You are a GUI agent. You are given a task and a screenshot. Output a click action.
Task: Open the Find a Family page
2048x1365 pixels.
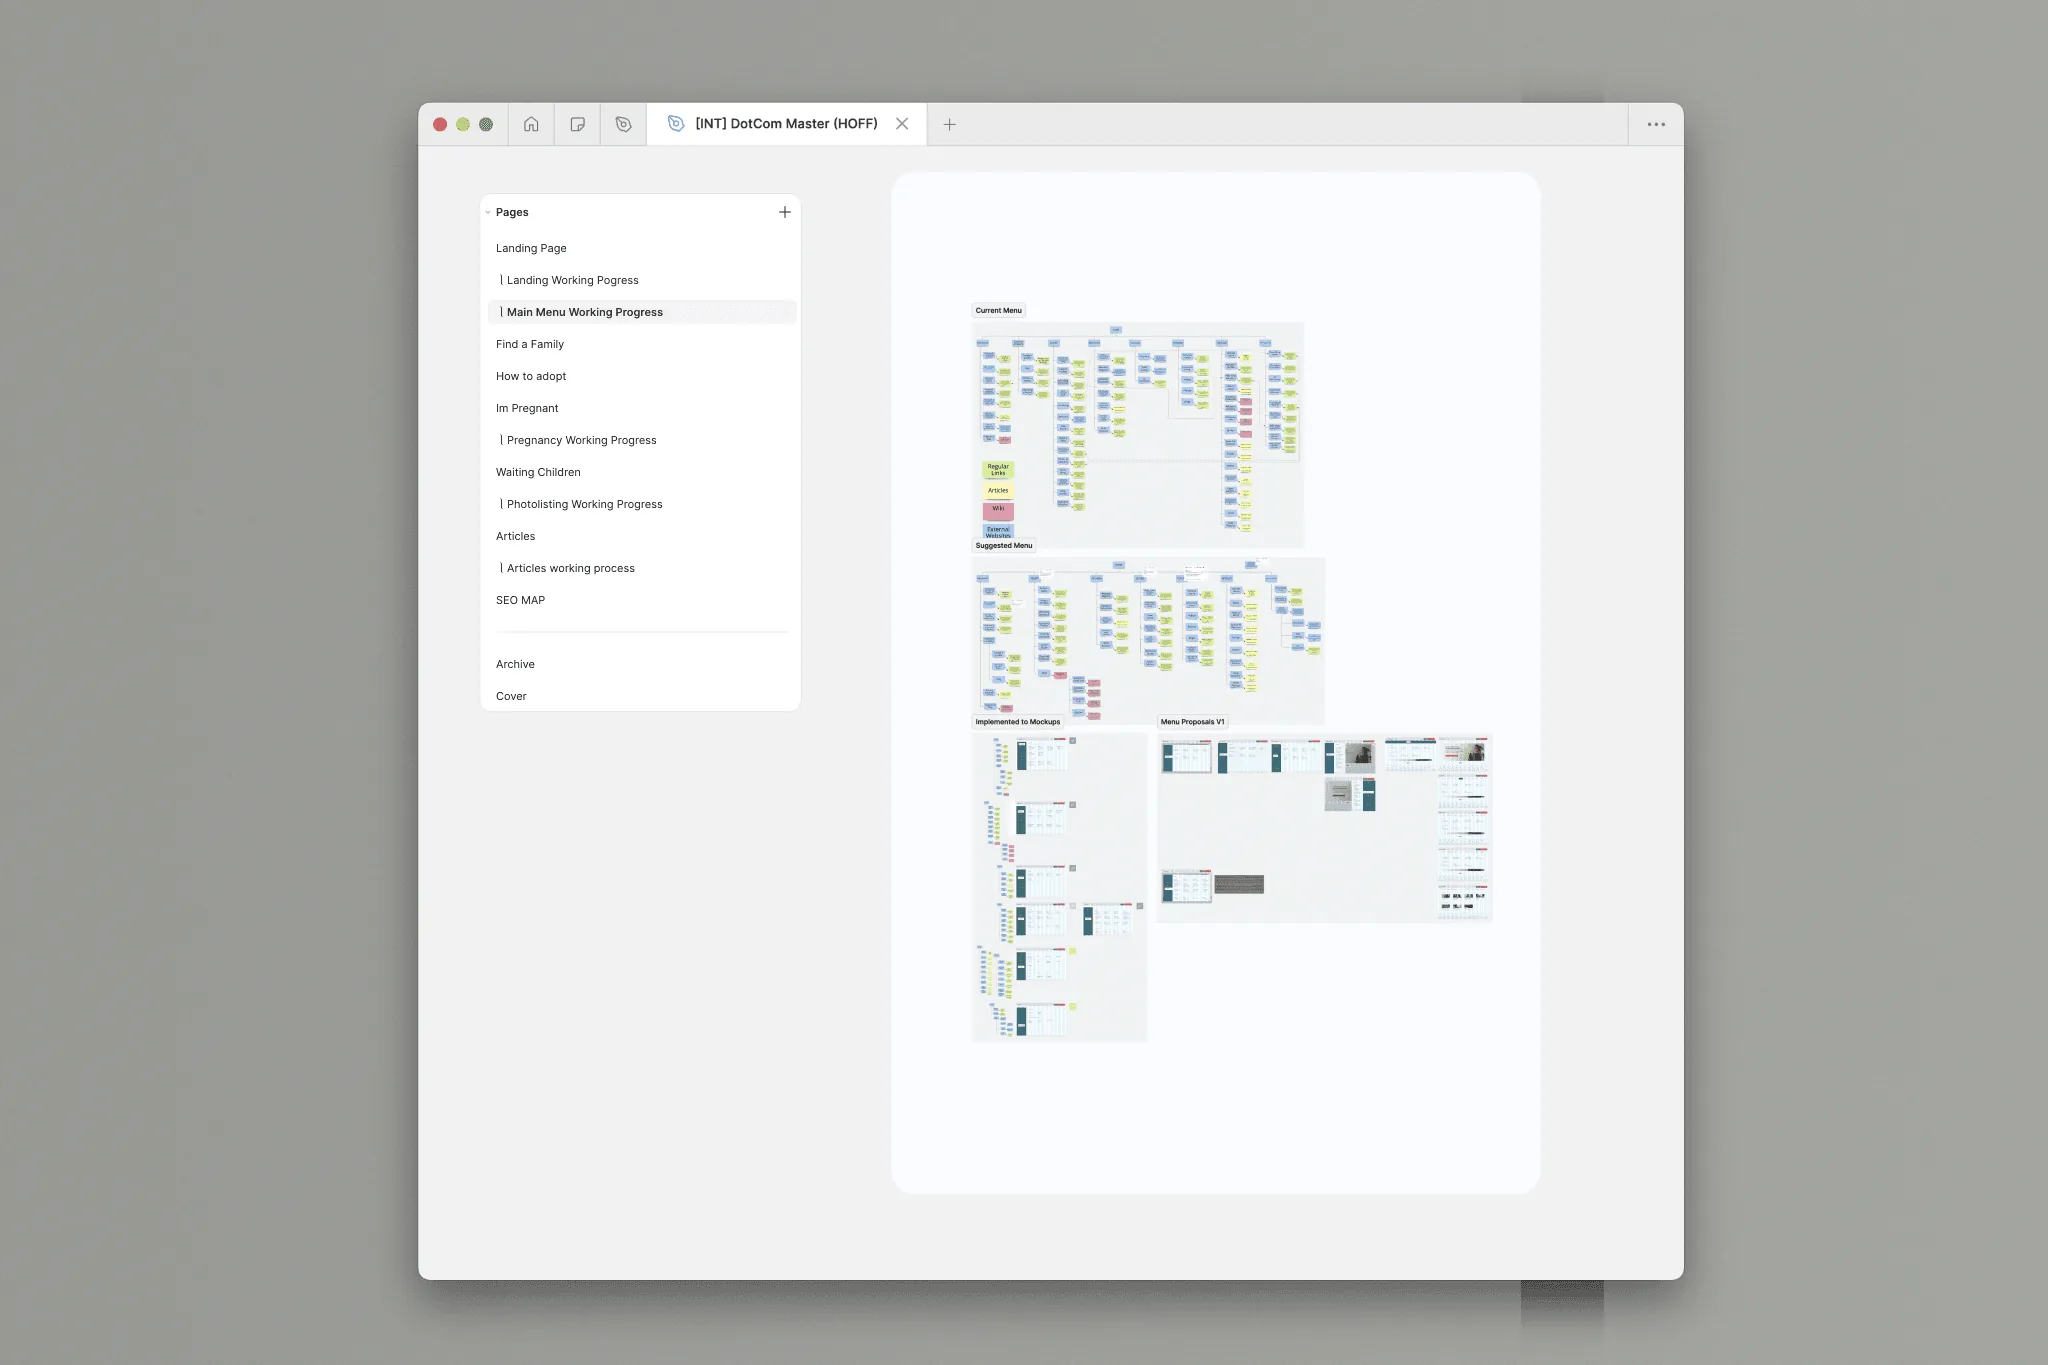[530, 344]
